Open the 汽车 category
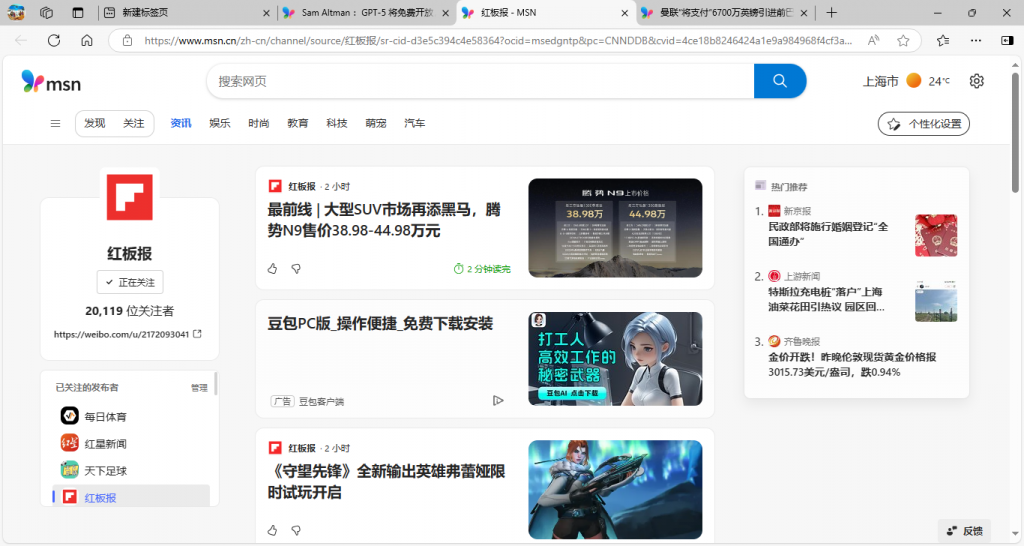Viewport: 1024px width, 546px height. (415, 123)
